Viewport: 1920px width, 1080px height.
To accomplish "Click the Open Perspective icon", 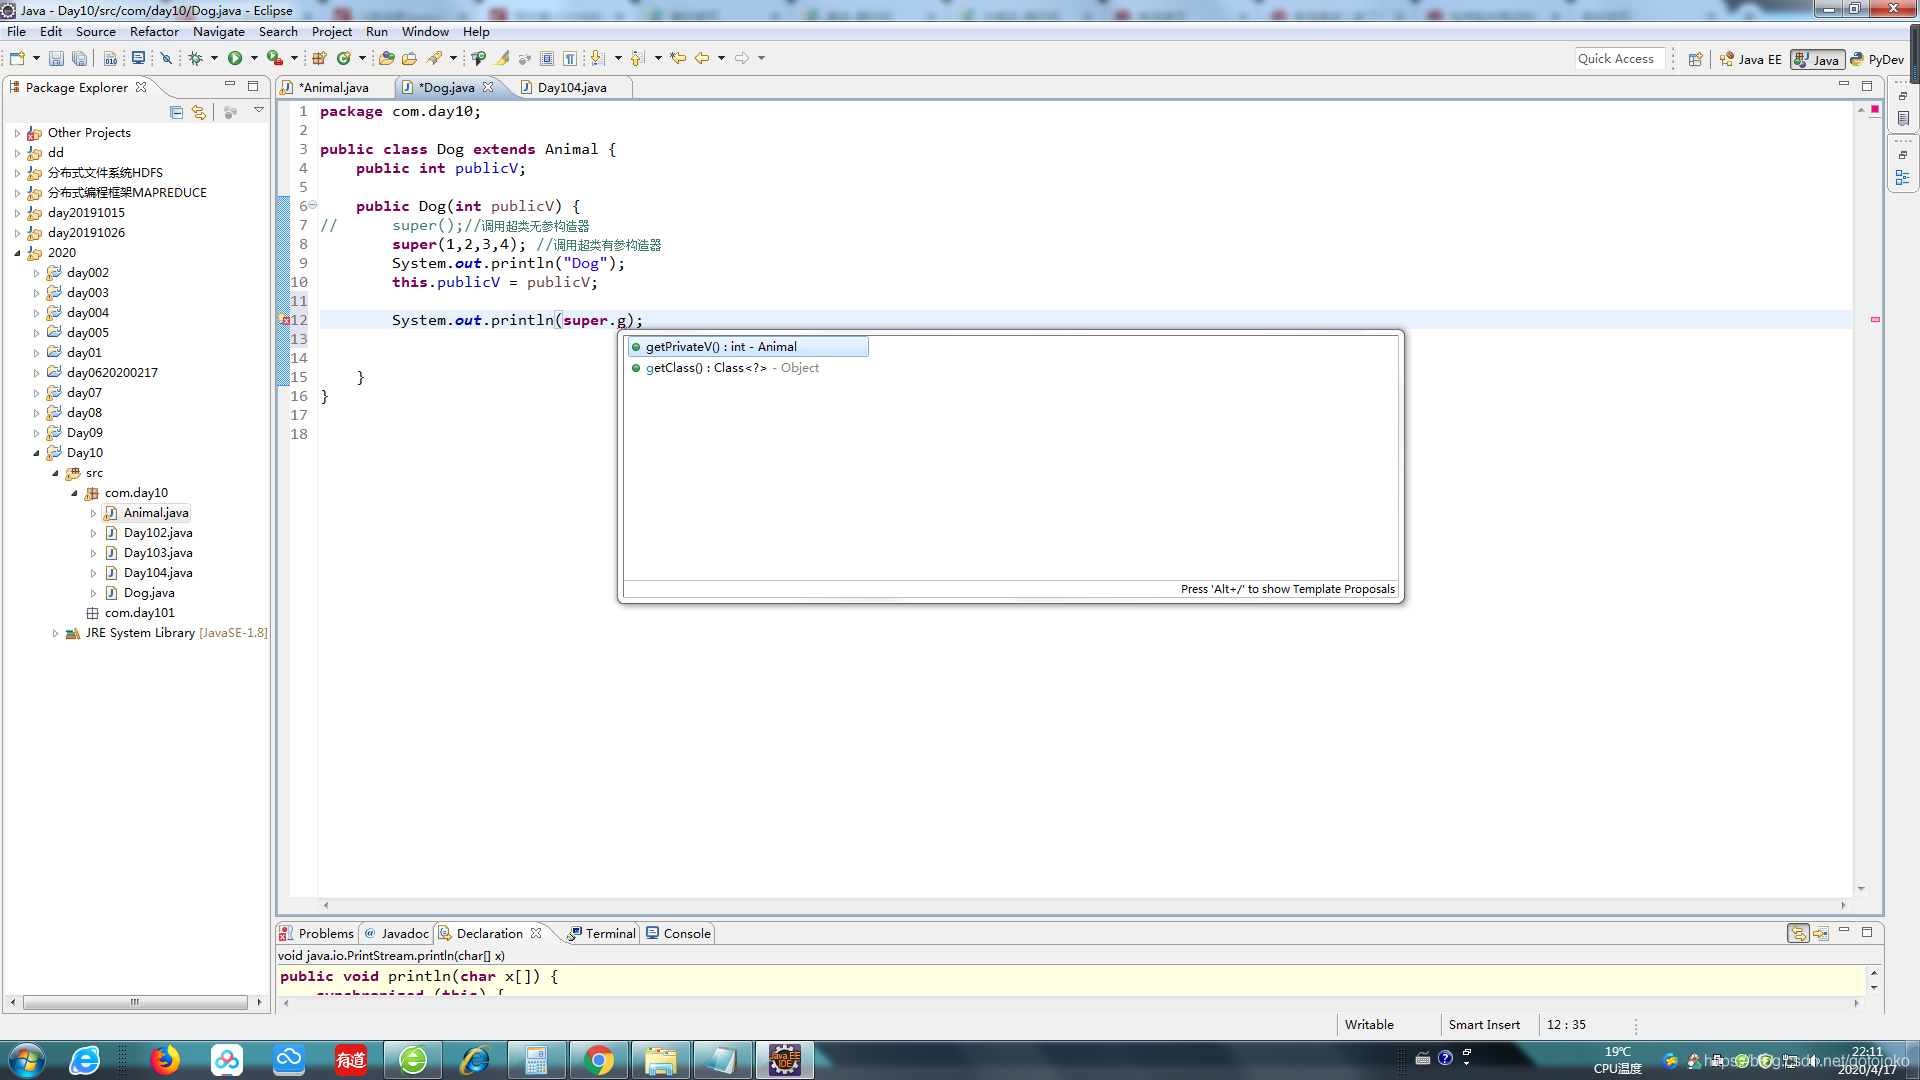I will click(x=1695, y=60).
